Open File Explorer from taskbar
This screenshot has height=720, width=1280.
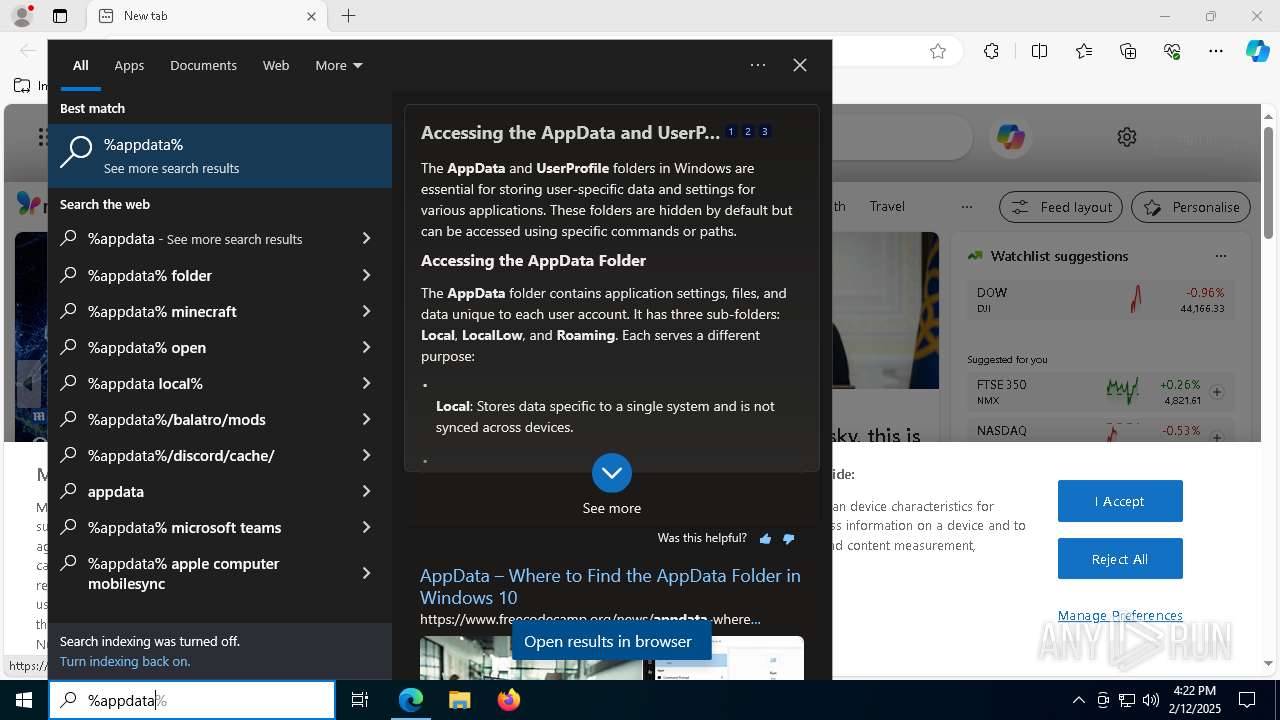[459, 700]
